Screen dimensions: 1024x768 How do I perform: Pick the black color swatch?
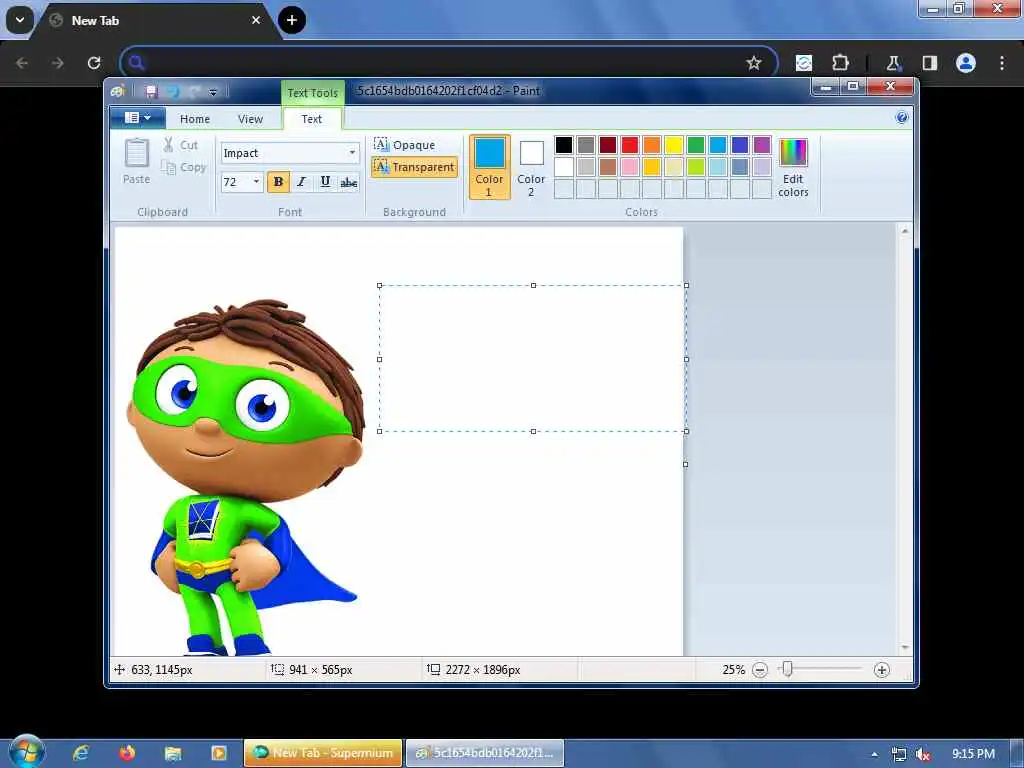pos(564,144)
